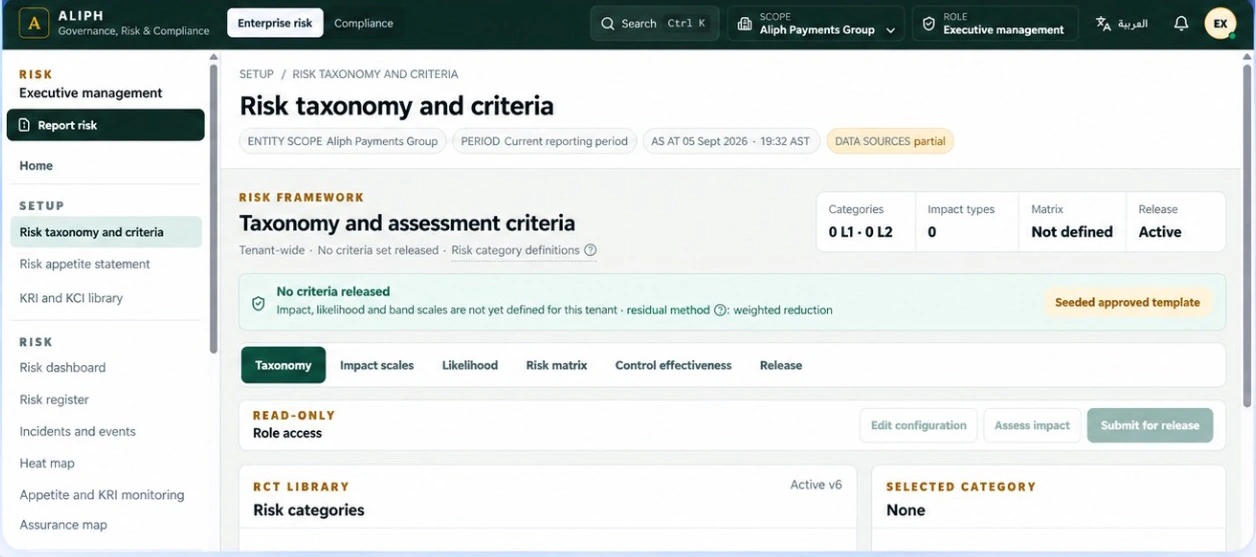Click the Risk categories heading

click(x=309, y=510)
